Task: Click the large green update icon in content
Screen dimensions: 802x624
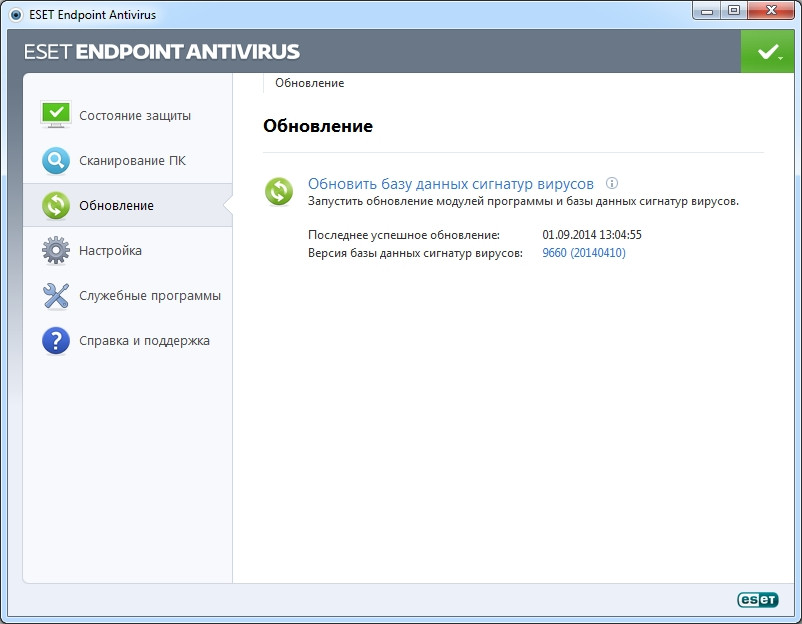Action: tap(279, 191)
